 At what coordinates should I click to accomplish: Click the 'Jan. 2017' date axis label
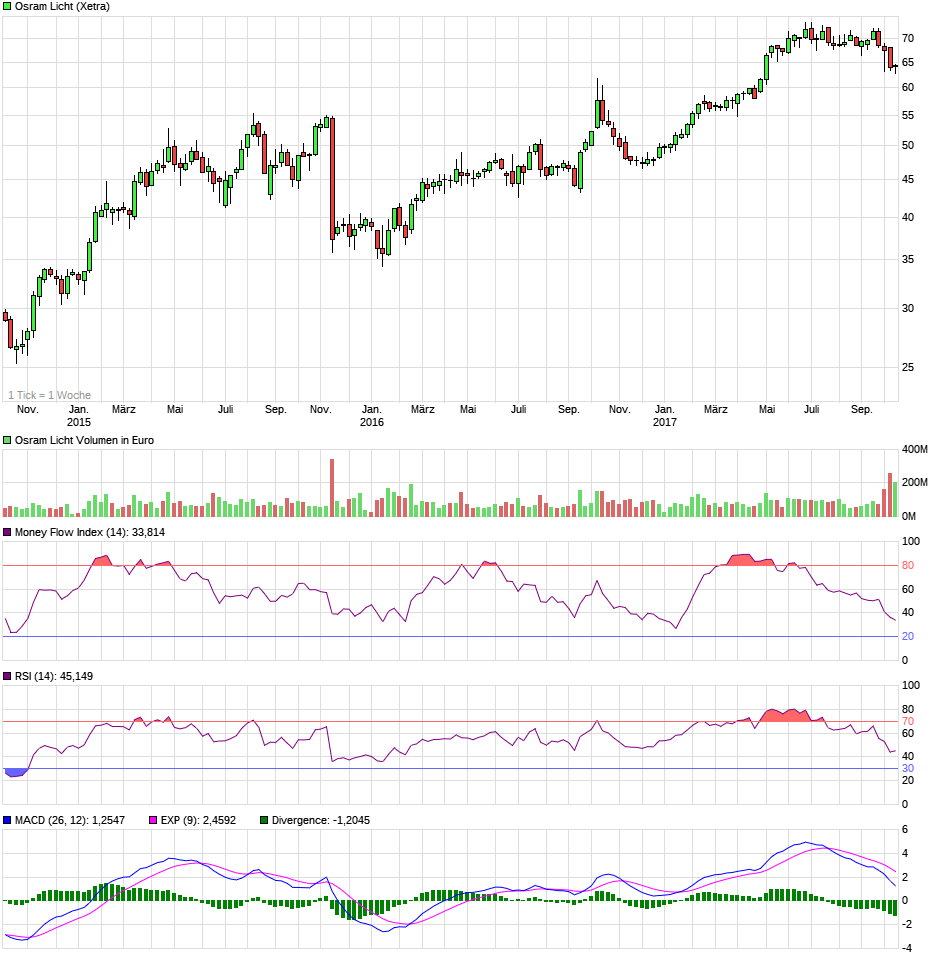pos(665,416)
